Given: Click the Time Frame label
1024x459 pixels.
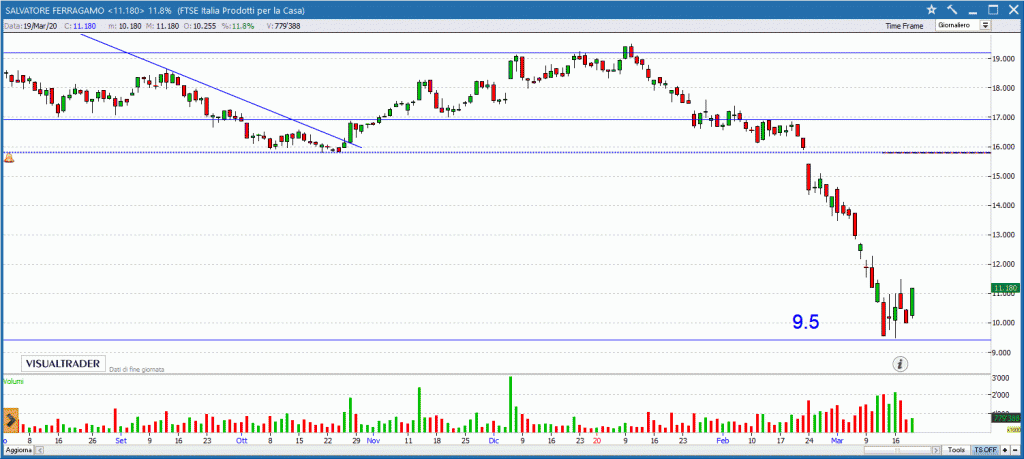Looking at the screenshot, I should pyautogui.click(x=904, y=26).
